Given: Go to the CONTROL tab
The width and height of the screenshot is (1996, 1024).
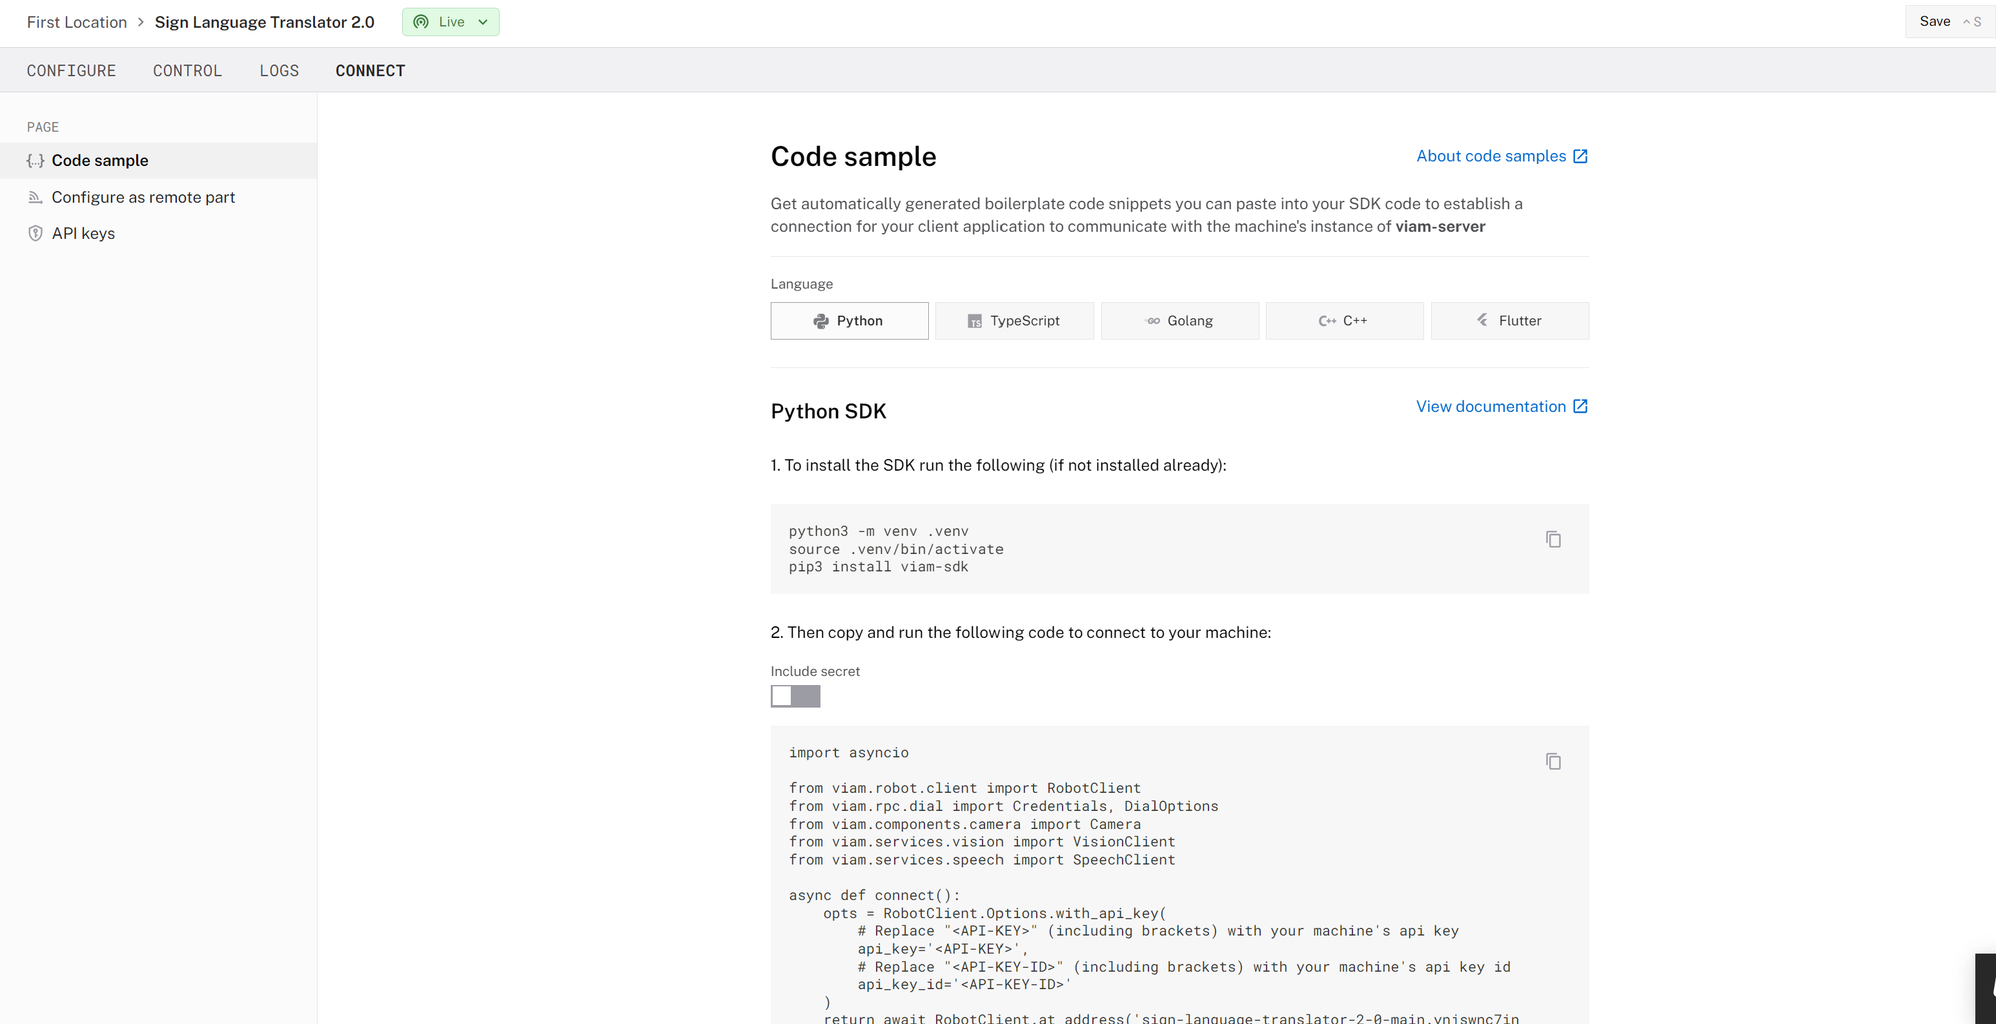Looking at the screenshot, I should click(187, 71).
